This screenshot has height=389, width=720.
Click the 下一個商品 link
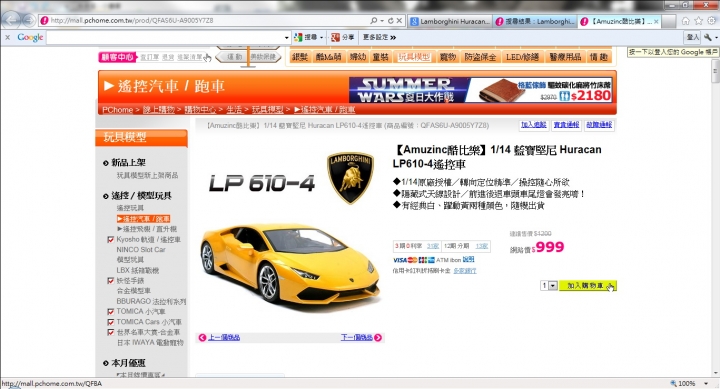coord(356,338)
